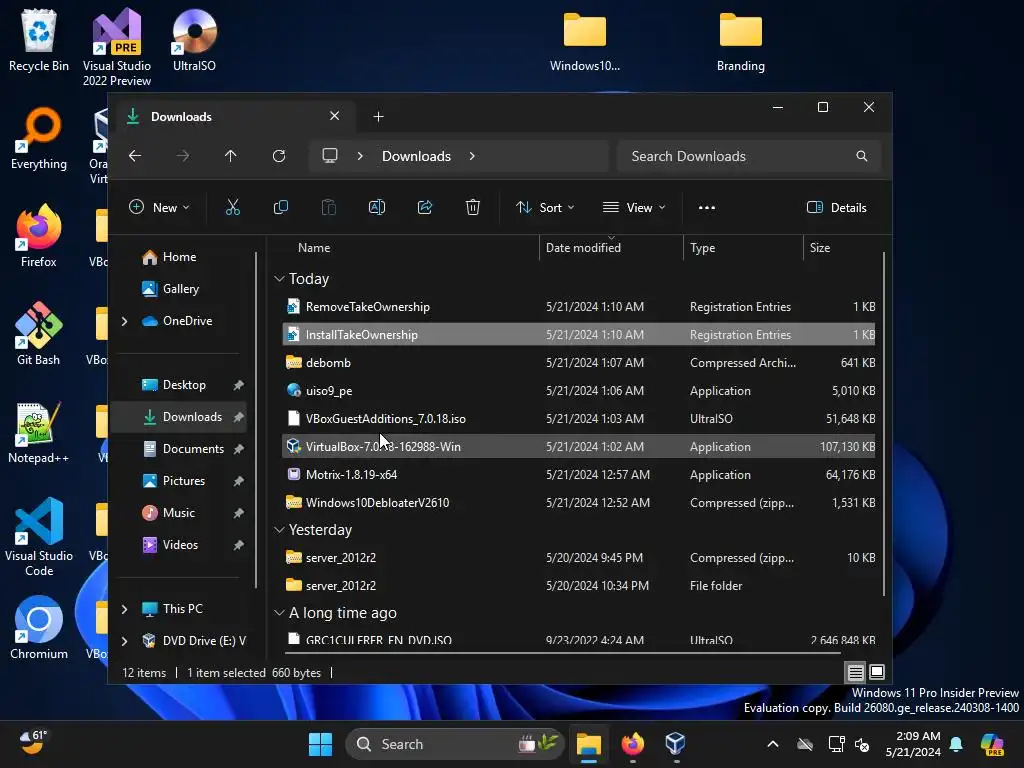
Task: Open the View dropdown menu
Action: coord(633,208)
